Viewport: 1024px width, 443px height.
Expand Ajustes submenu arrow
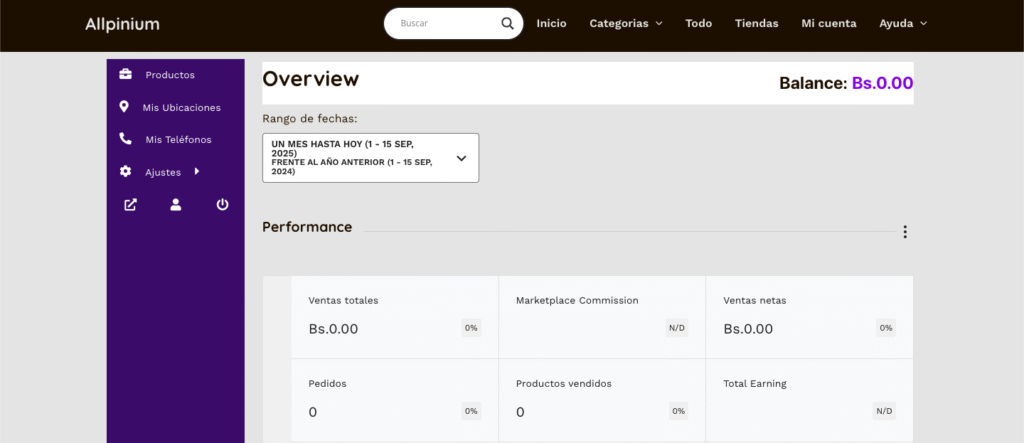[x=197, y=171]
